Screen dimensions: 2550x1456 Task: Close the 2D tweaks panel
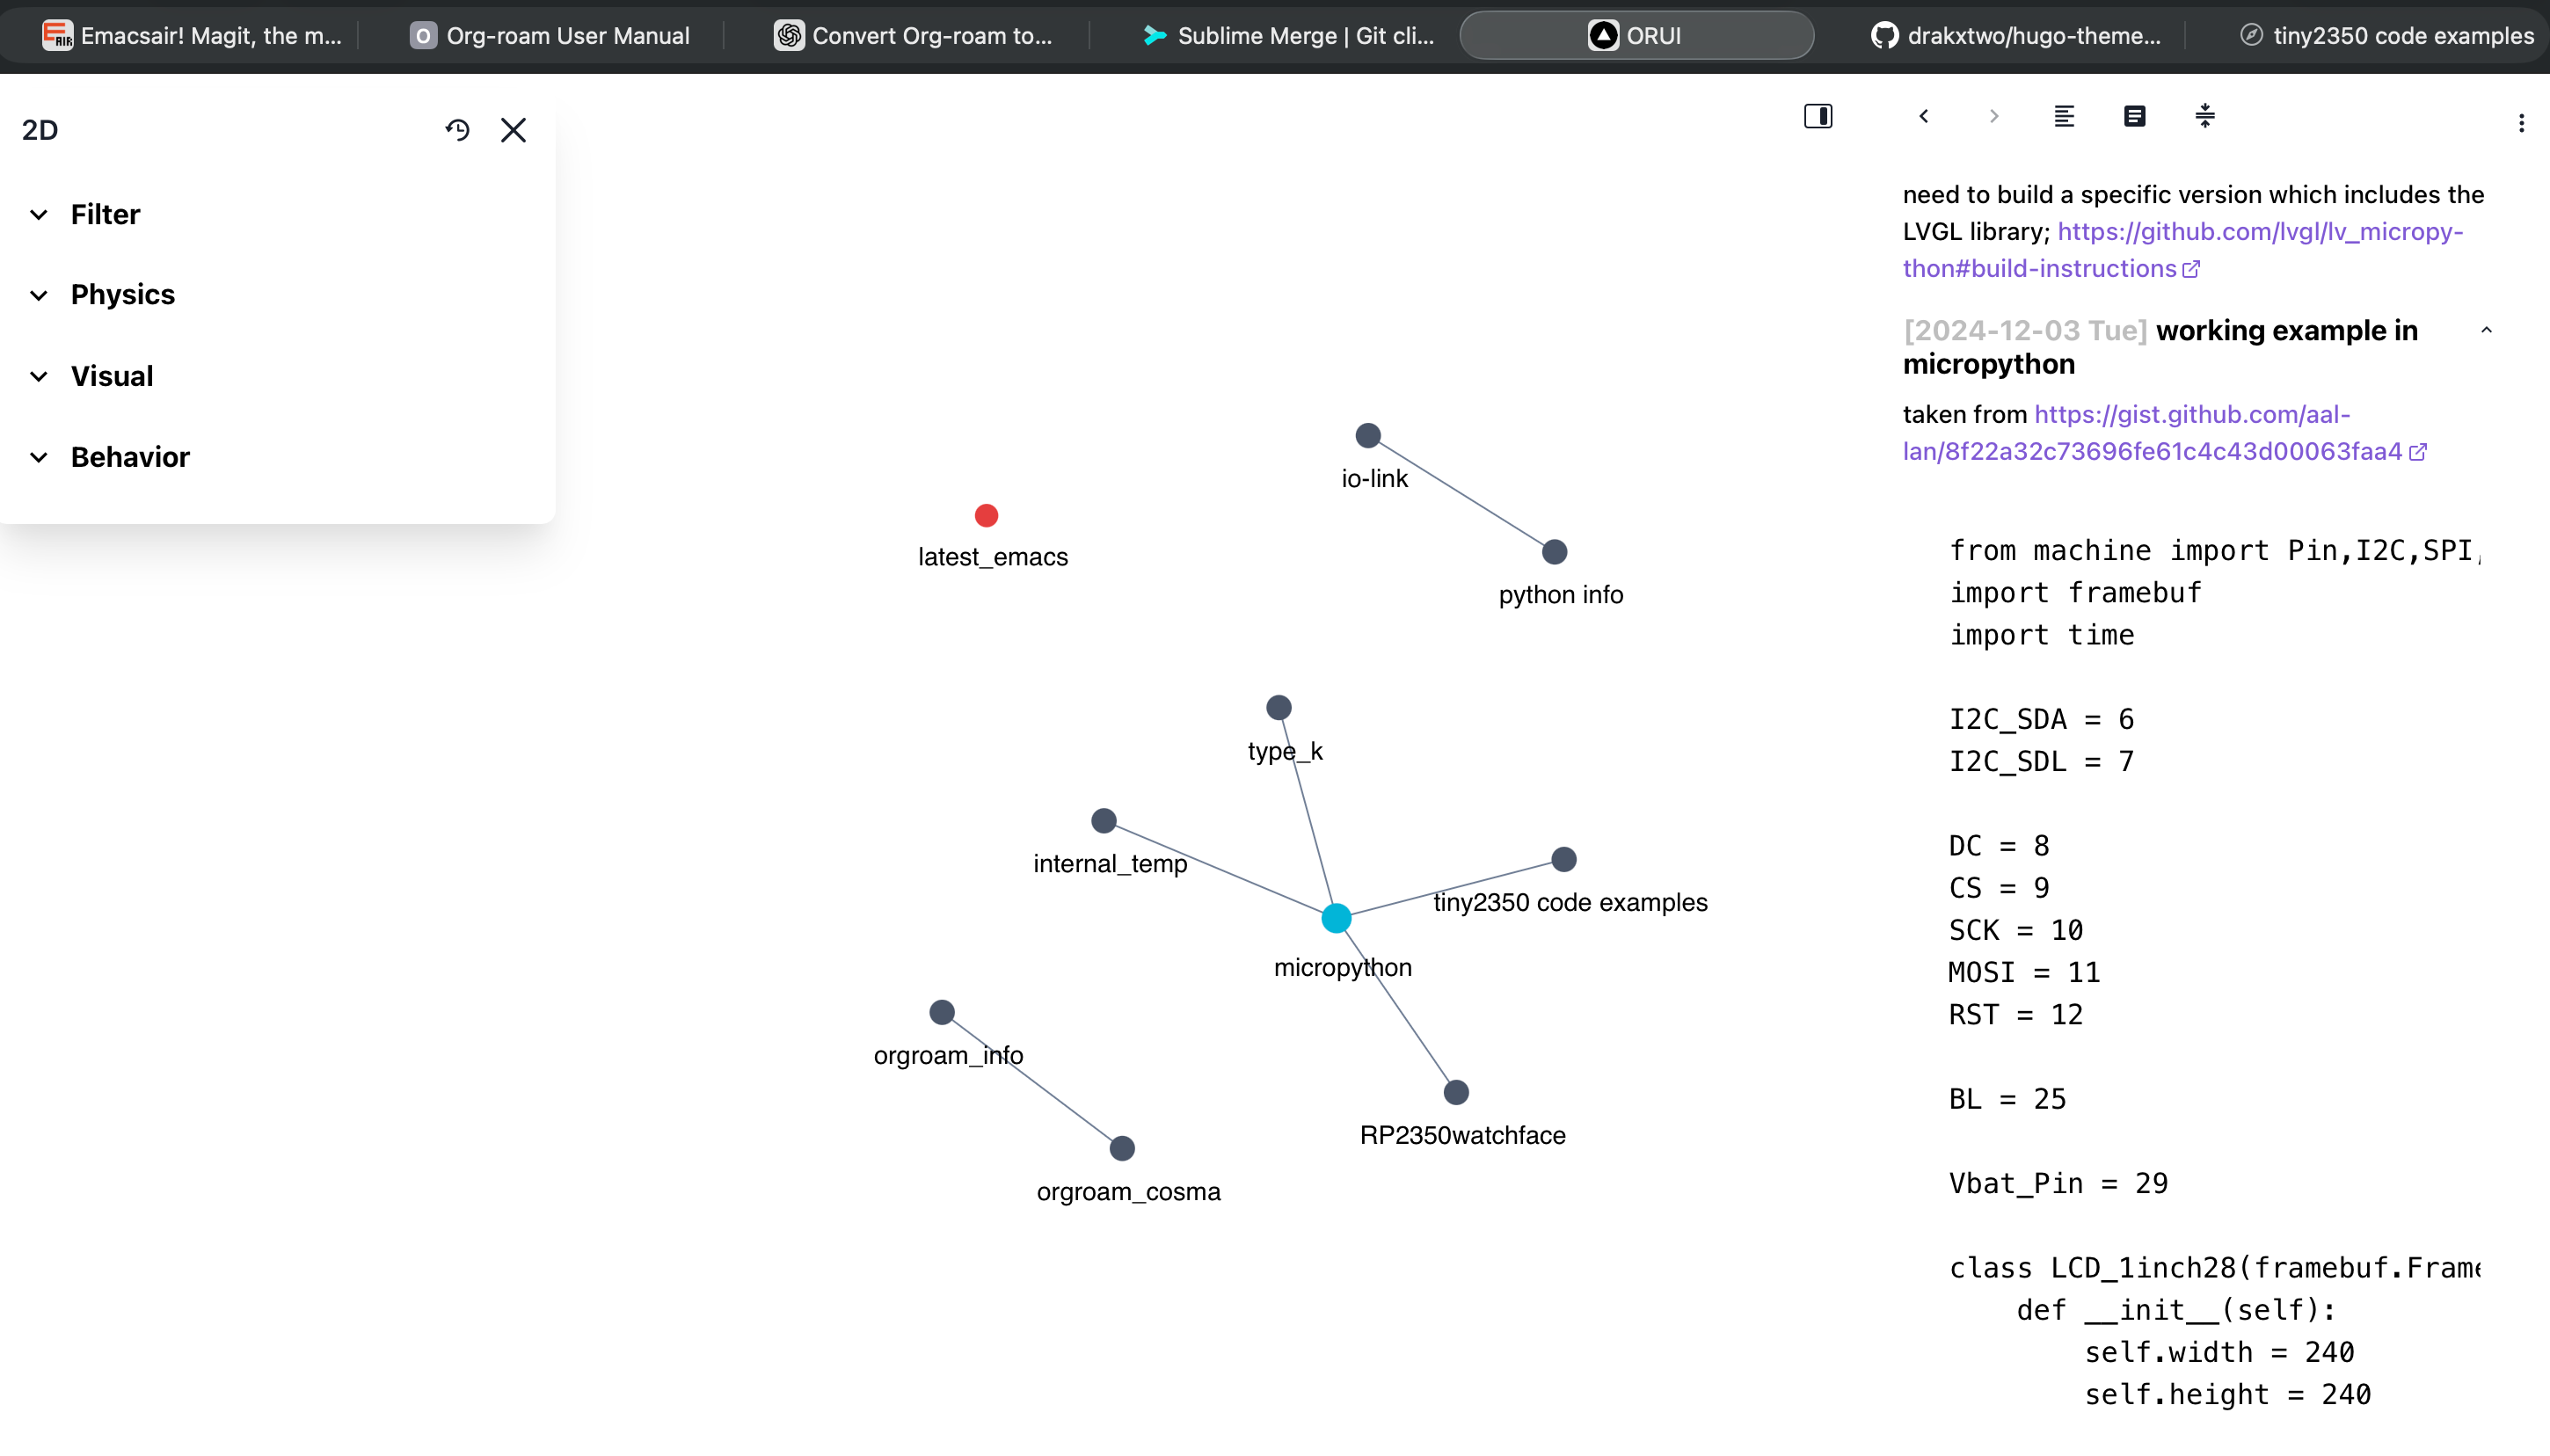513,130
